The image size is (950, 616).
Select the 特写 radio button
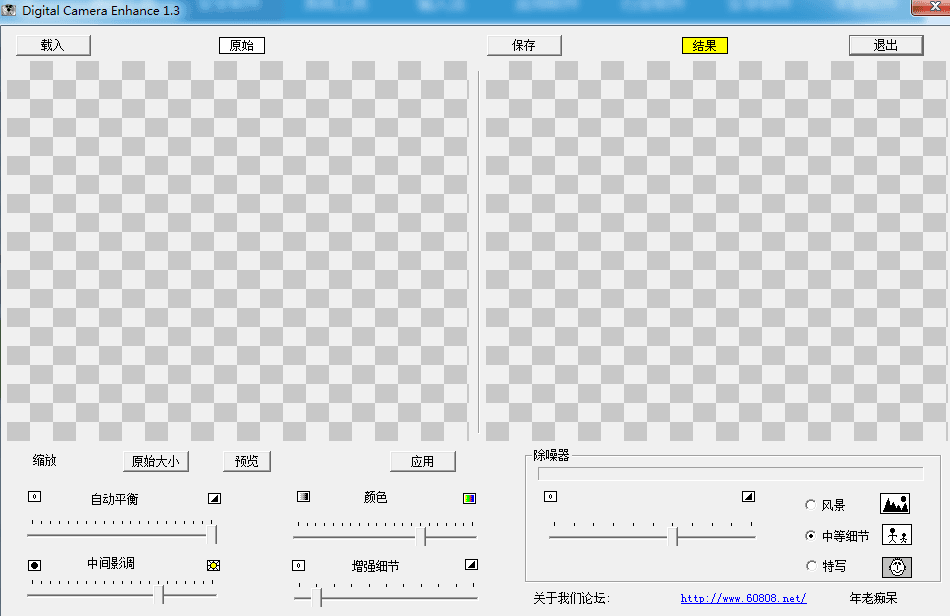coord(810,566)
